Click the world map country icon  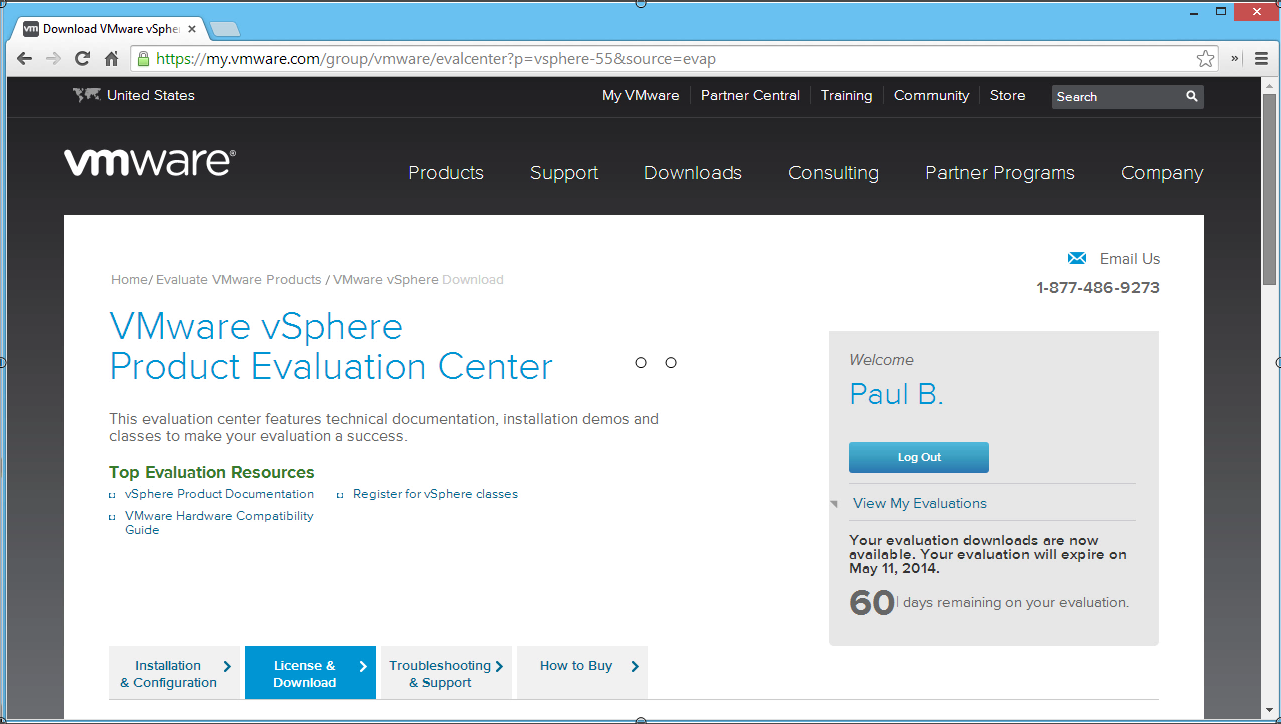[87, 95]
